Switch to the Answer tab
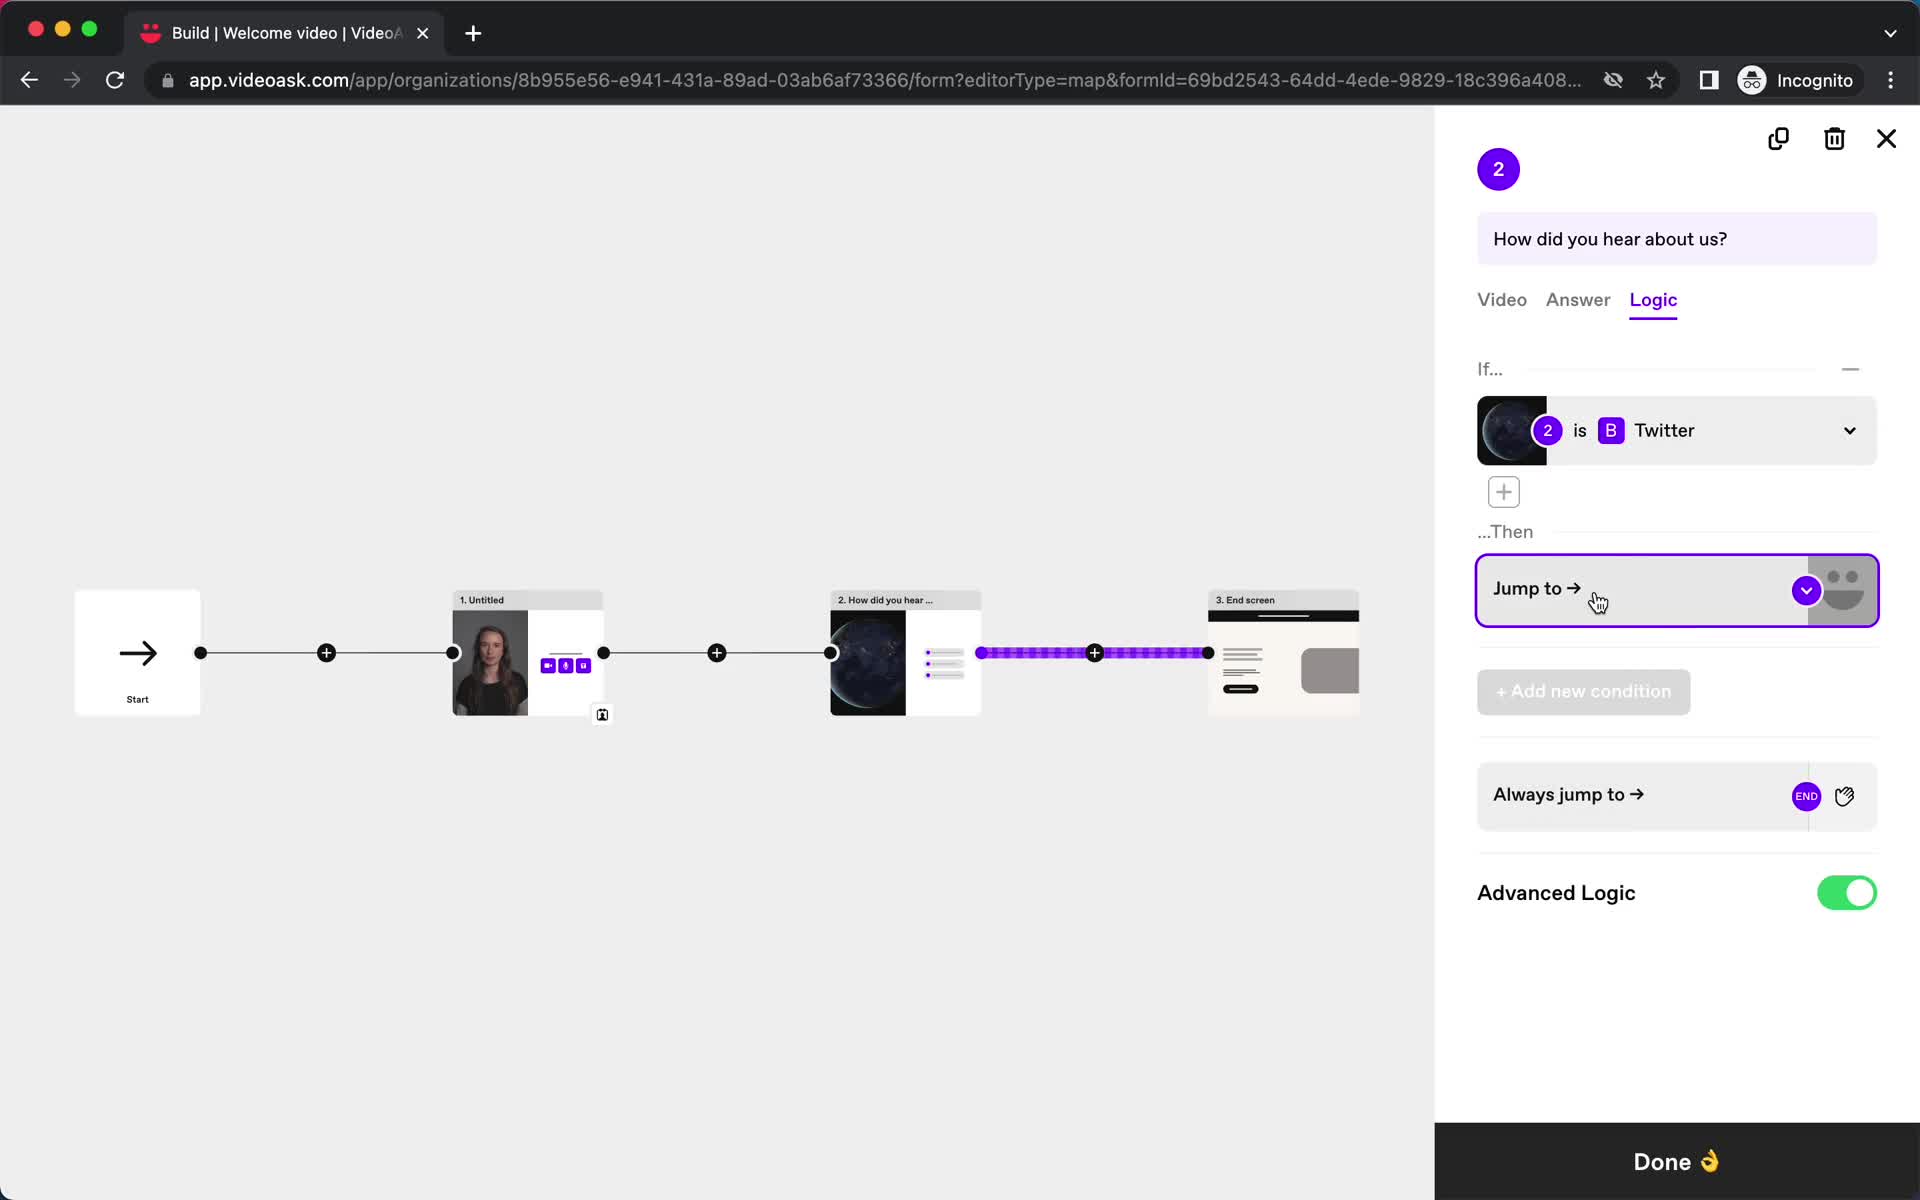 [x=1577, y=300]
